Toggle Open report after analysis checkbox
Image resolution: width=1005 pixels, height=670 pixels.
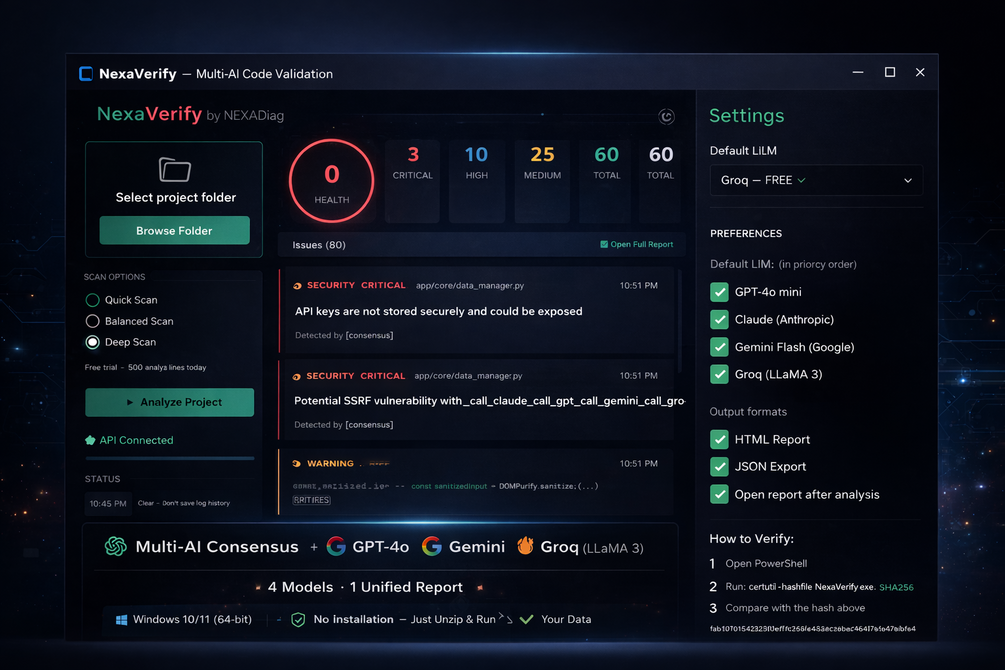tap(719, 494)
